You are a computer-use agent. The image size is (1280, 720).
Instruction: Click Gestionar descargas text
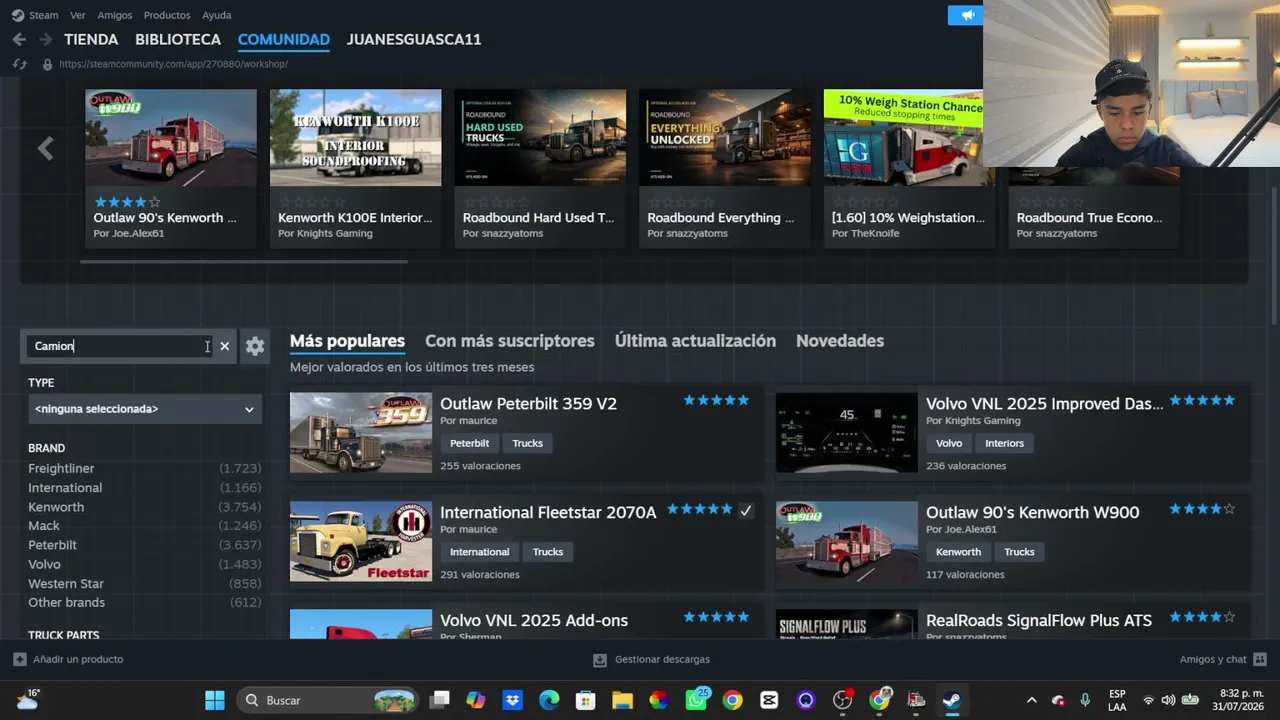(662, 659)
